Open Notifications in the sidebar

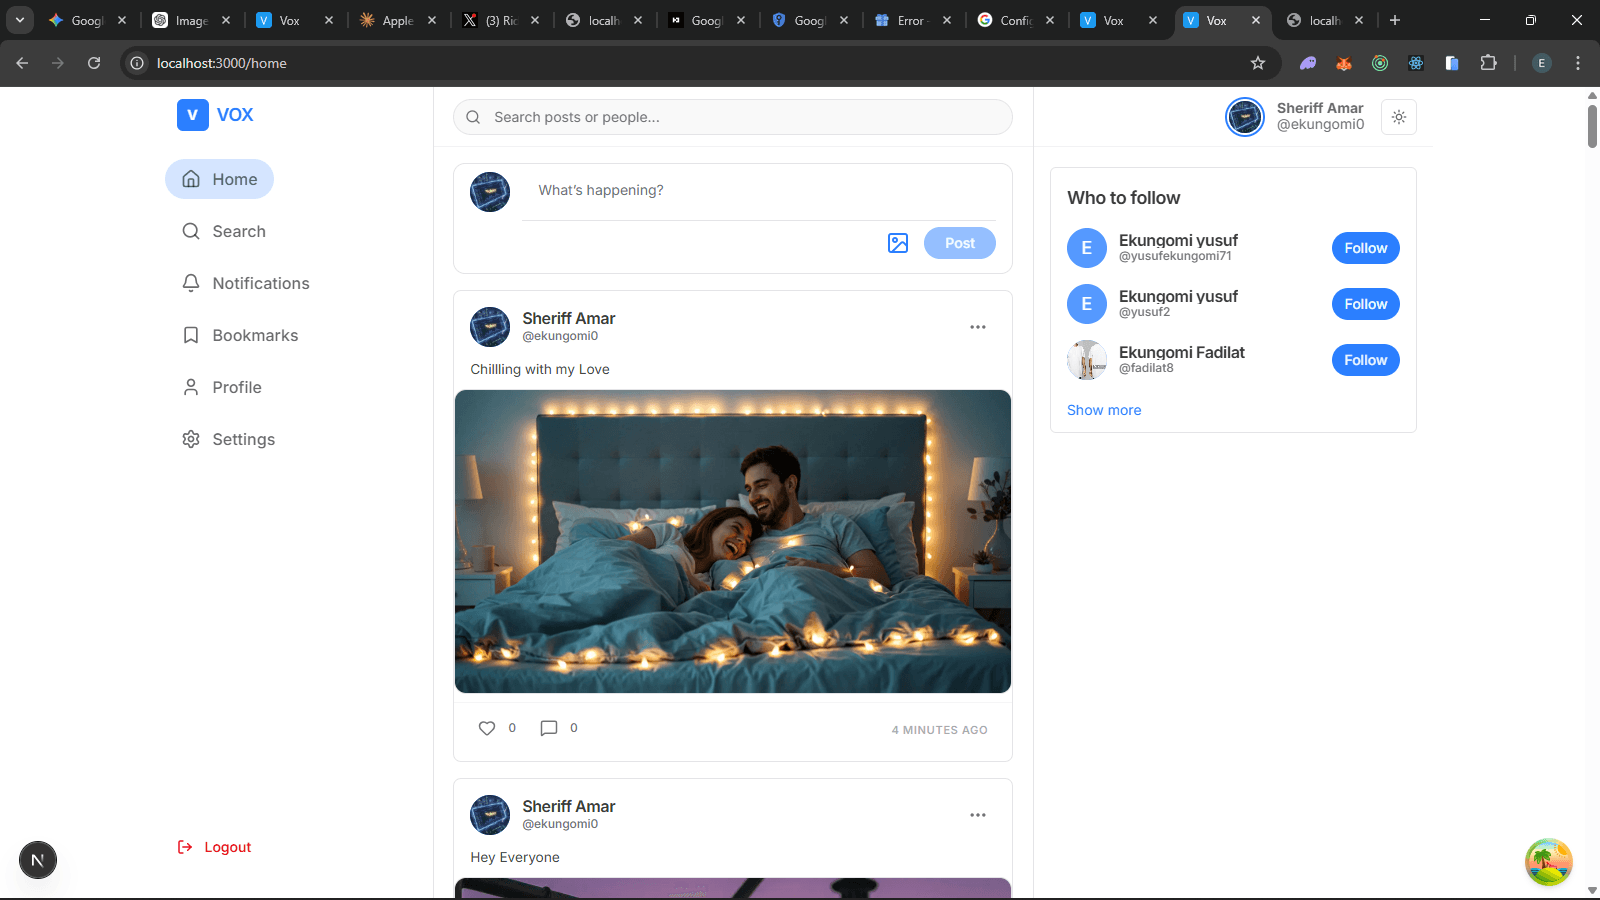pyautogui.click(x=245, y=283)
